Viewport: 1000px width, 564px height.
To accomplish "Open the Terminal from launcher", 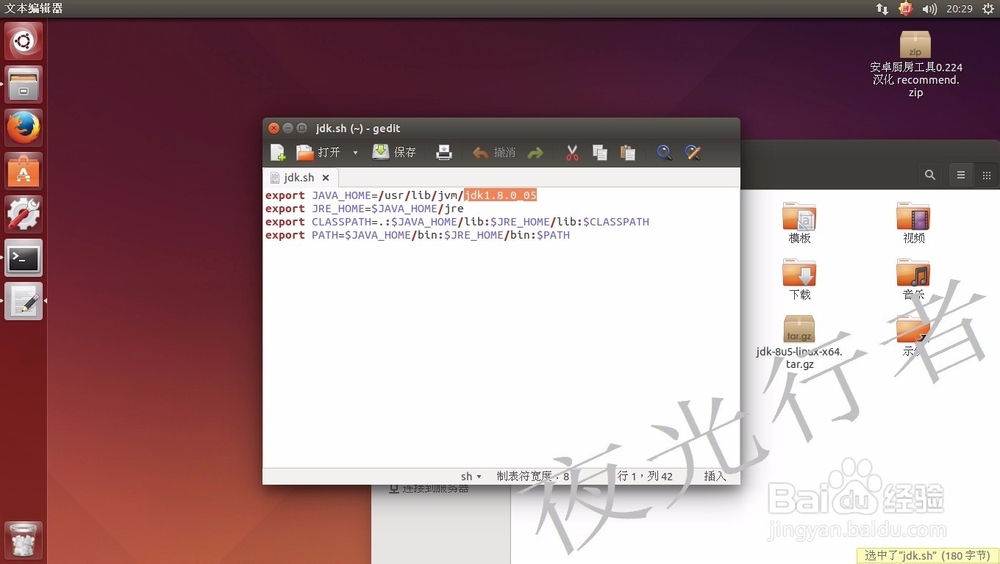I will point(24,258).
